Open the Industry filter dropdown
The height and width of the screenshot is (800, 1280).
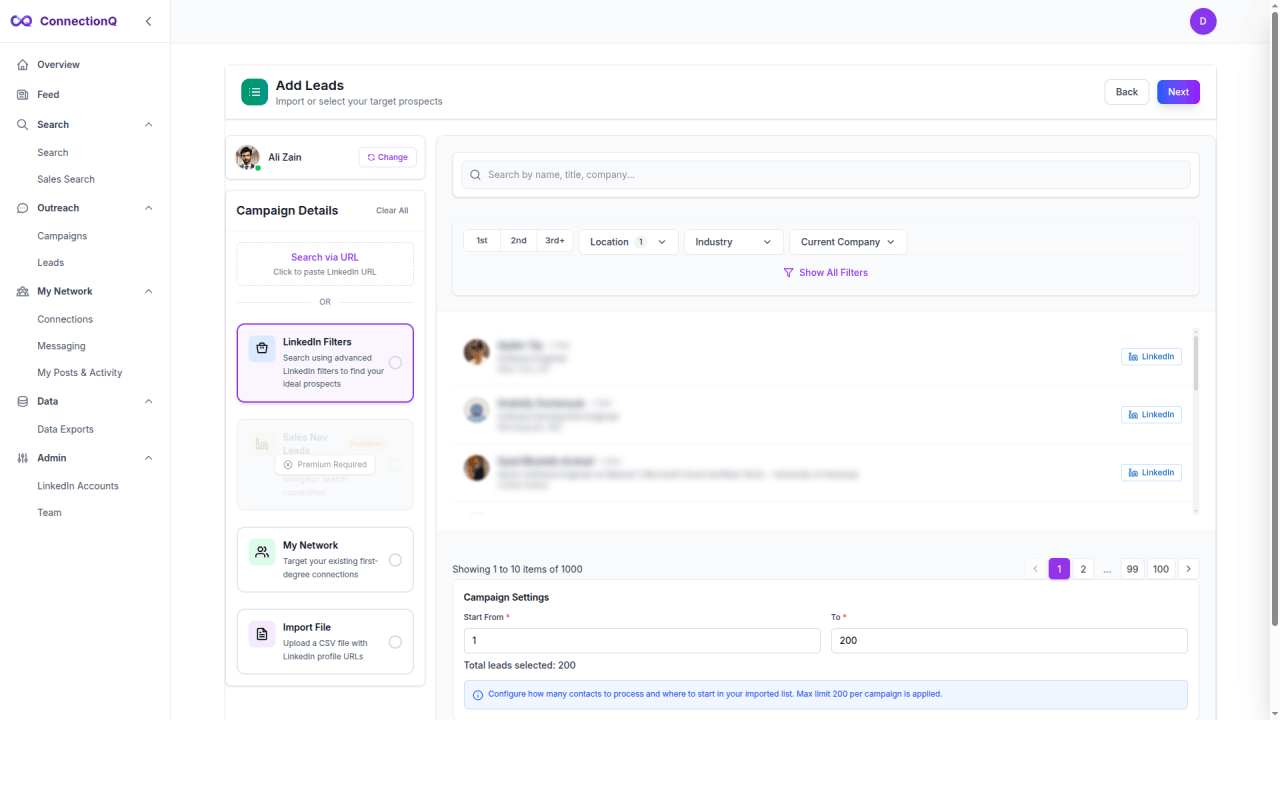(733, 241)
